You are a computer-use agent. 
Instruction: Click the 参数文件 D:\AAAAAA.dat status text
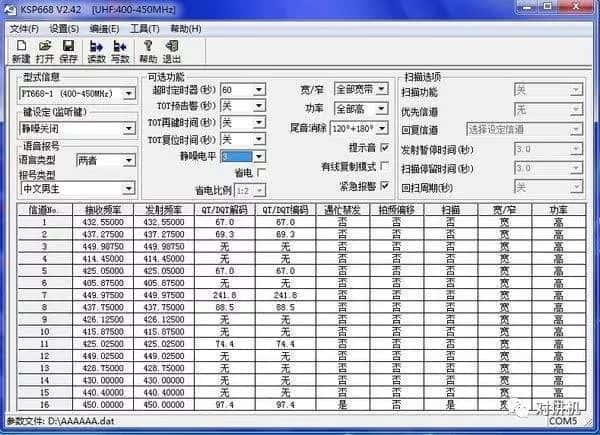pyautogui.click(x=60, y=421)
